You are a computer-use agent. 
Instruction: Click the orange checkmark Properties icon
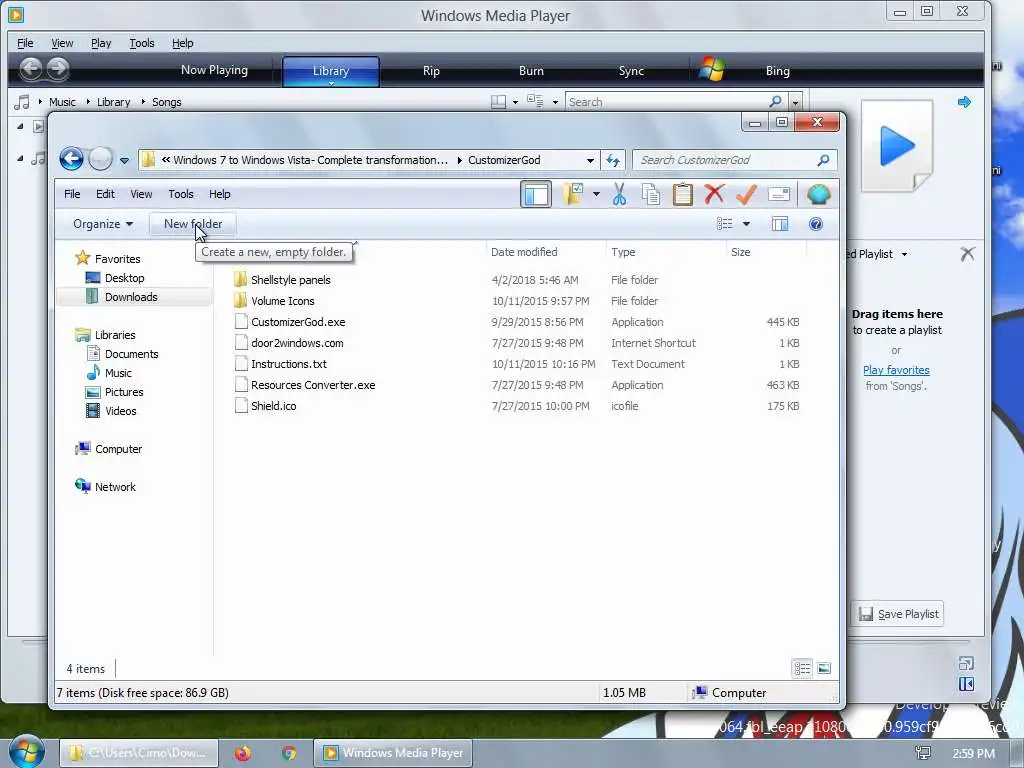[x=746, y=194]
